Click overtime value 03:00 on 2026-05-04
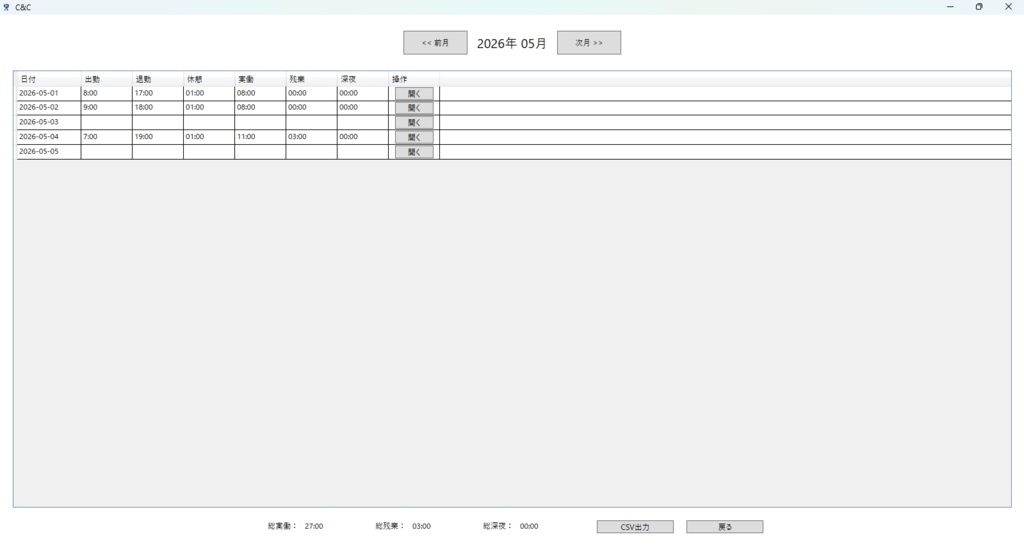This screenshot has width=1024, height=546. 311,137
